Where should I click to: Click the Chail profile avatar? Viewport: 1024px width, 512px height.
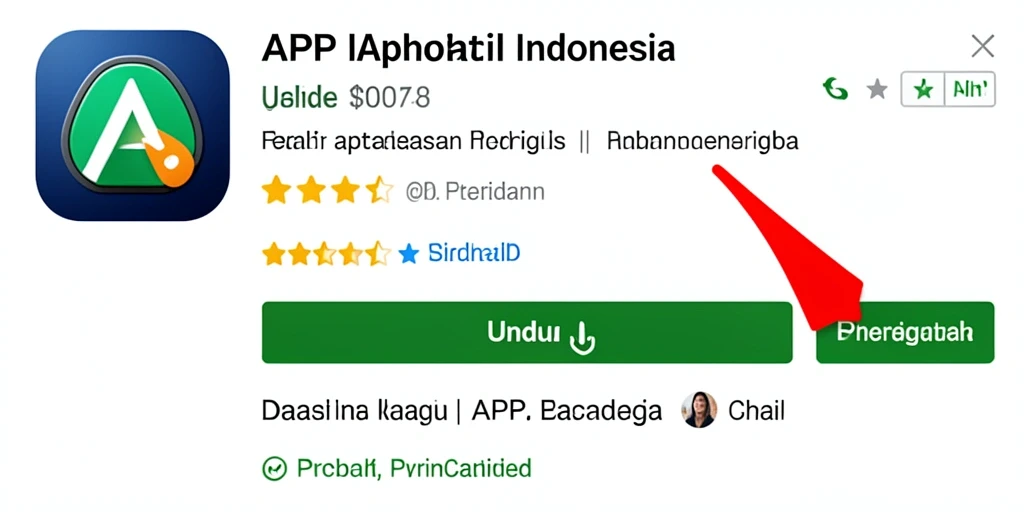(699, 410)
